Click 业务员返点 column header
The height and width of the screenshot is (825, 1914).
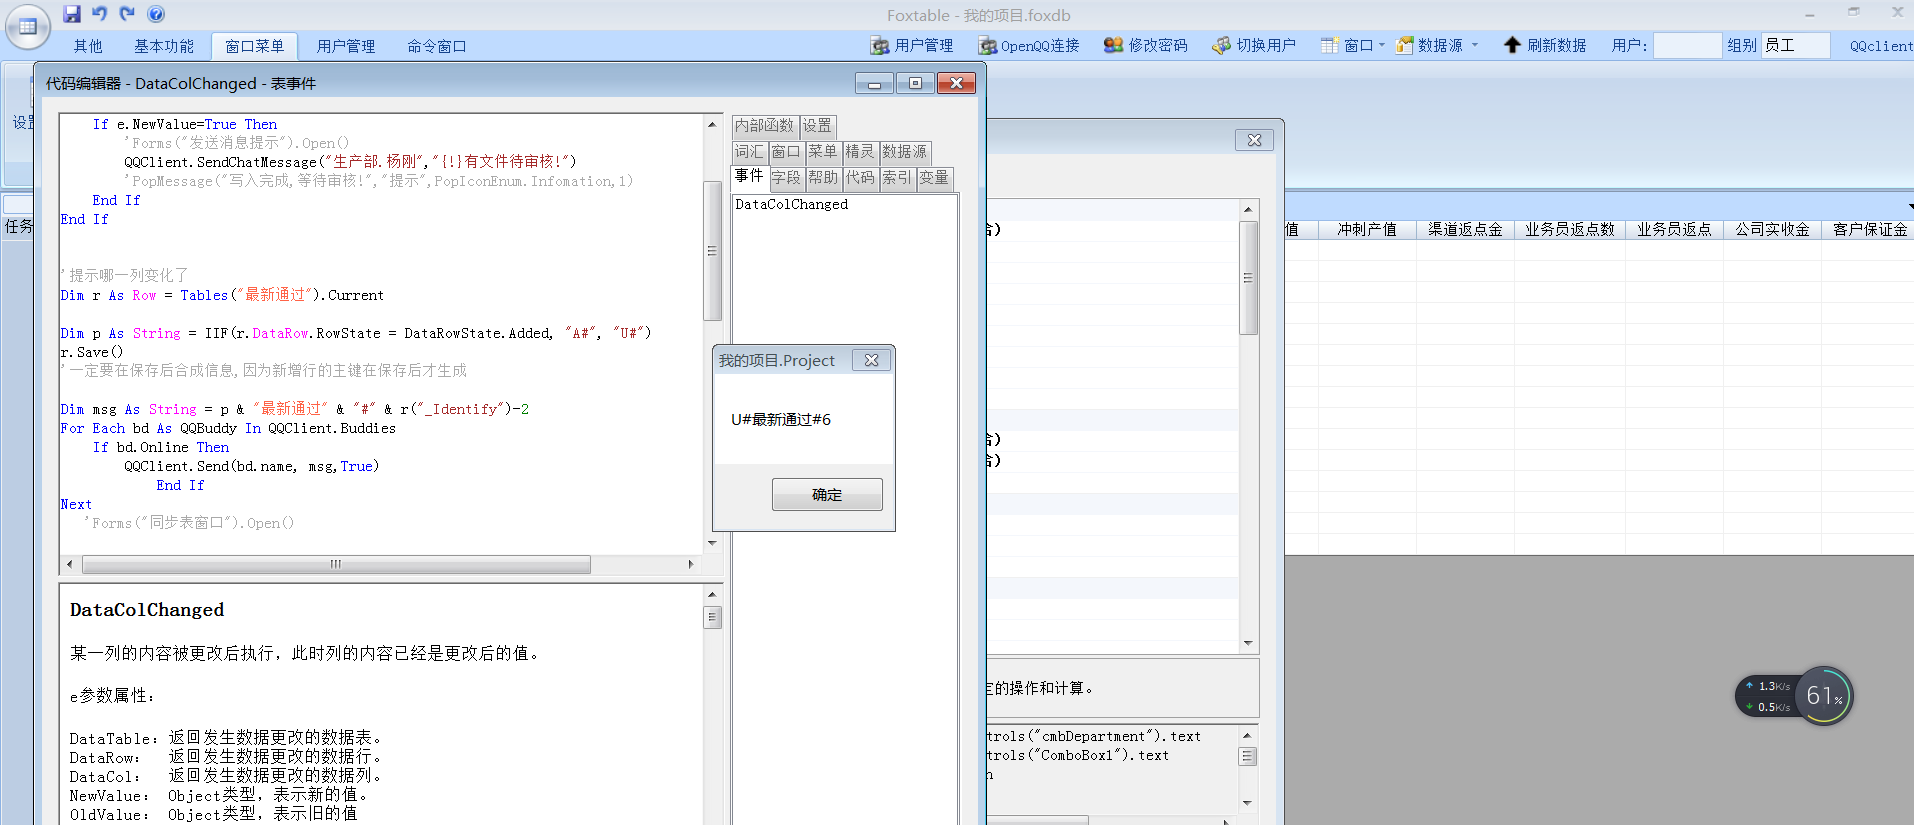tap(1674, 229)
